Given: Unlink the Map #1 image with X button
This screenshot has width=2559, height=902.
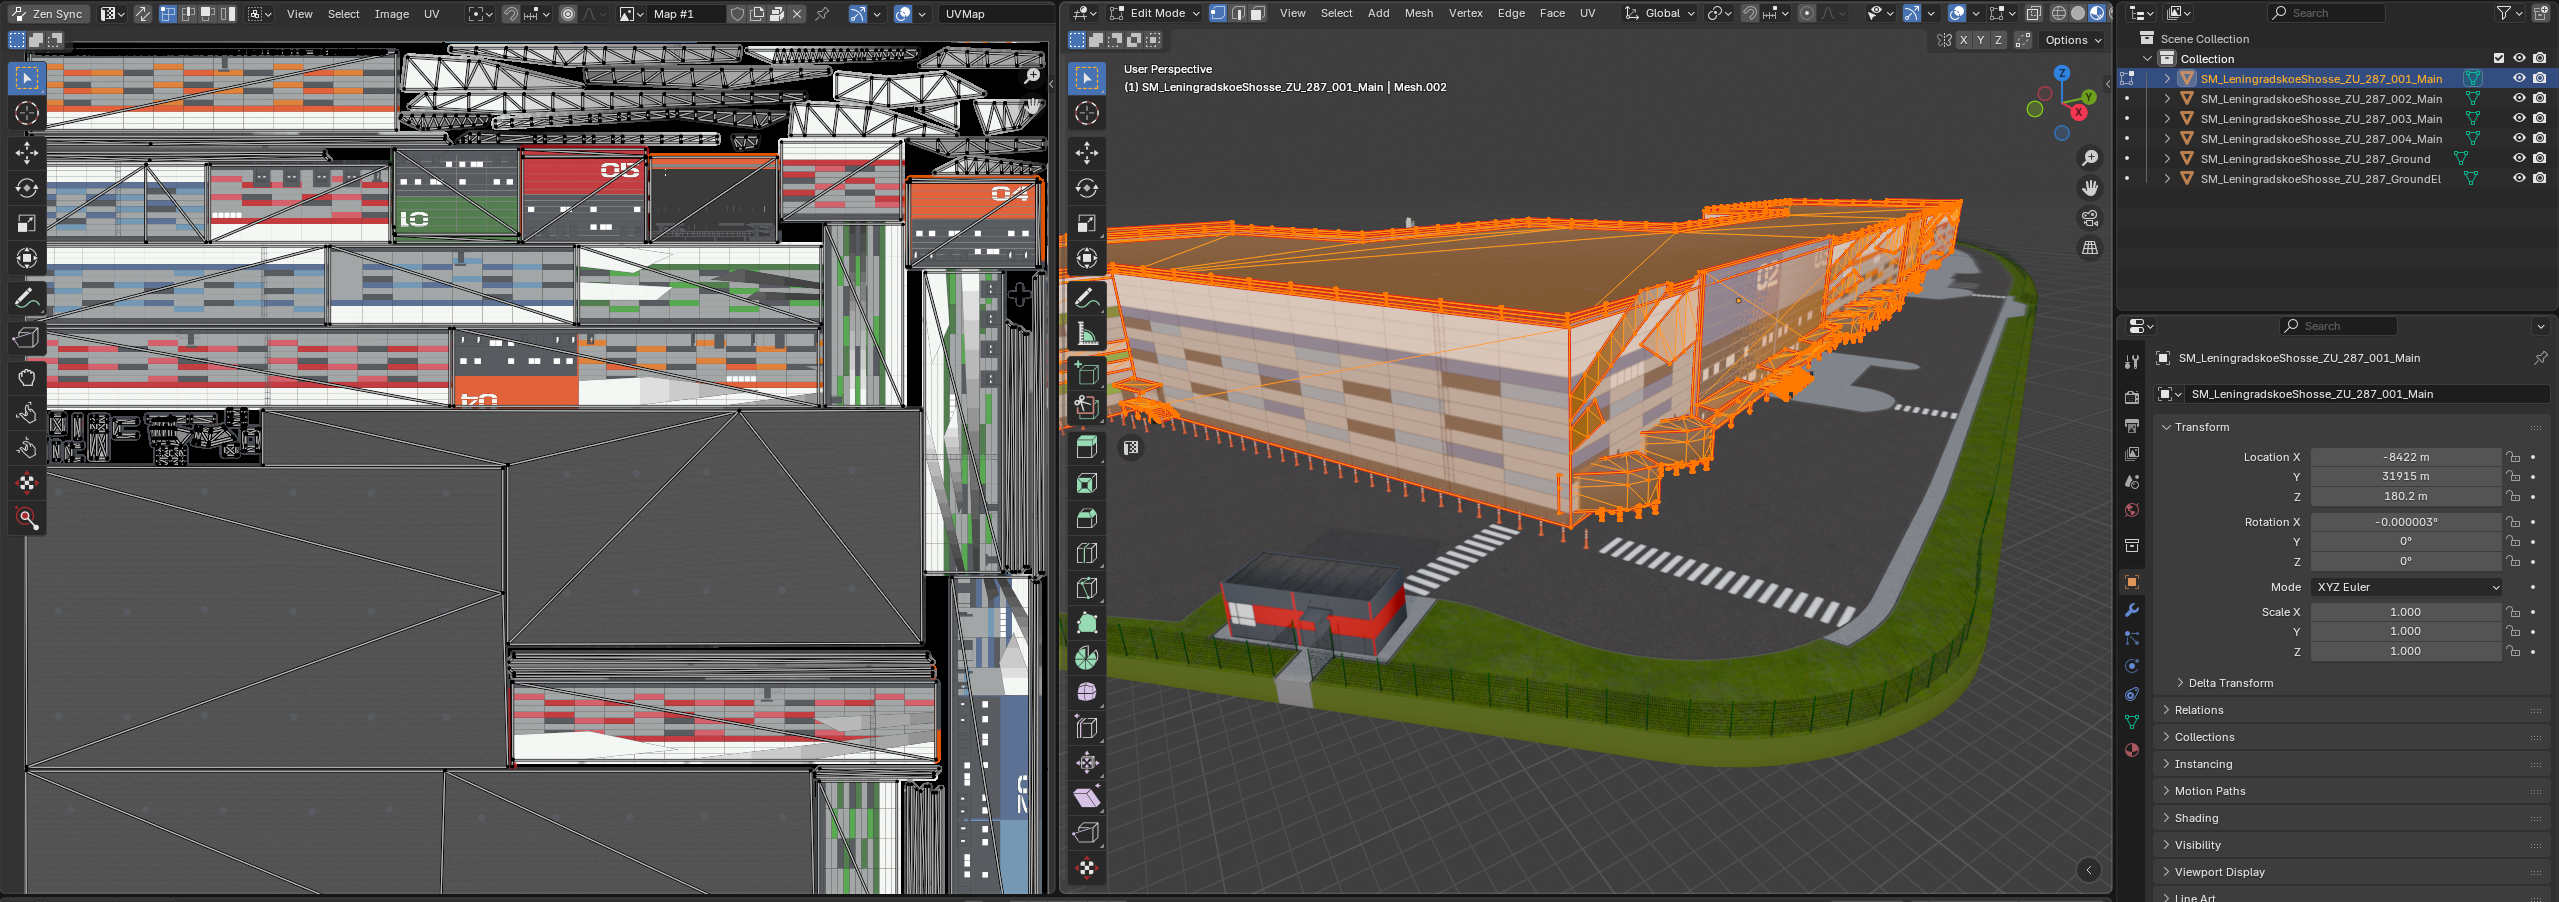Looking at the screenshot, I should click(x=797, y=14).
